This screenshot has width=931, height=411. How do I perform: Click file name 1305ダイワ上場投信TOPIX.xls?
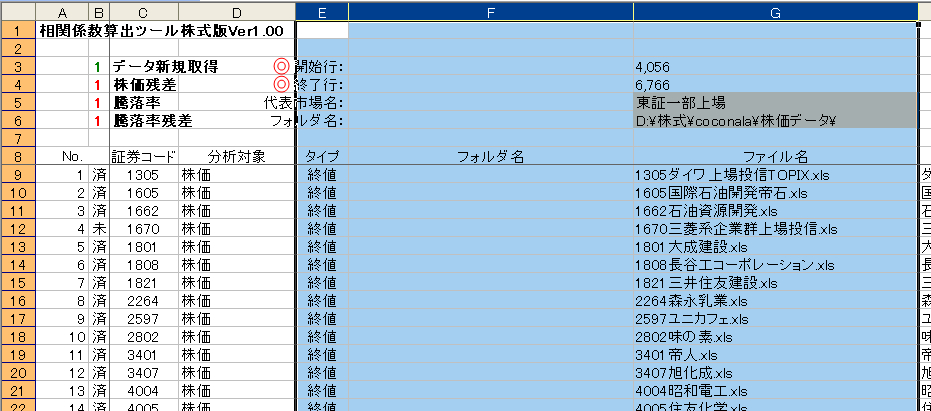point(732,175)
